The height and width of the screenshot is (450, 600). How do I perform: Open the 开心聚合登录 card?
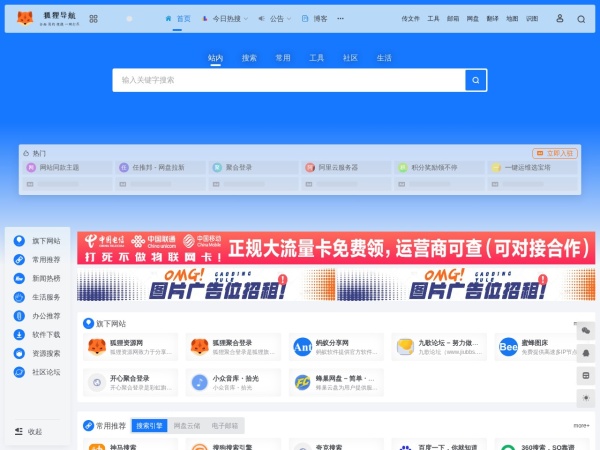tap(130, 382)
